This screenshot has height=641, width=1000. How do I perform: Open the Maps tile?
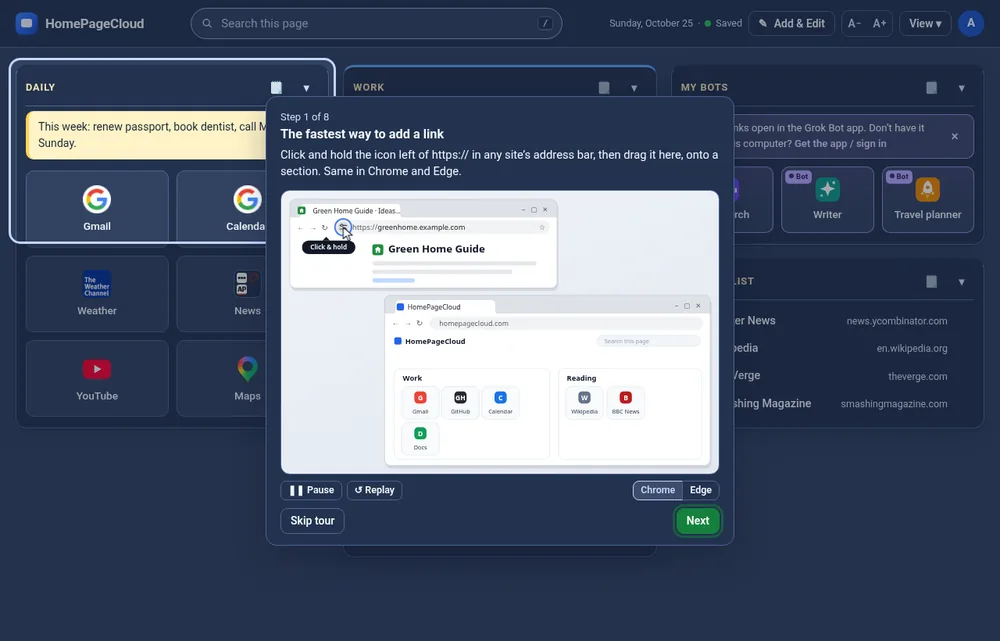(x=221, y=378)
